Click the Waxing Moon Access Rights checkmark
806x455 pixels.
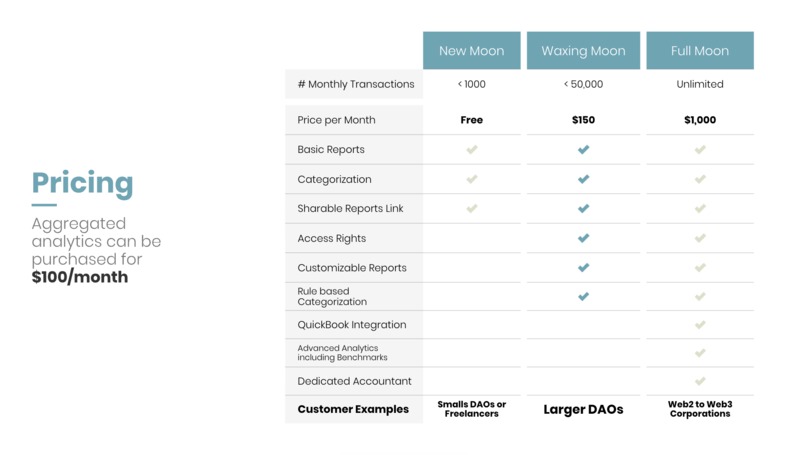[x=583, y=238]
